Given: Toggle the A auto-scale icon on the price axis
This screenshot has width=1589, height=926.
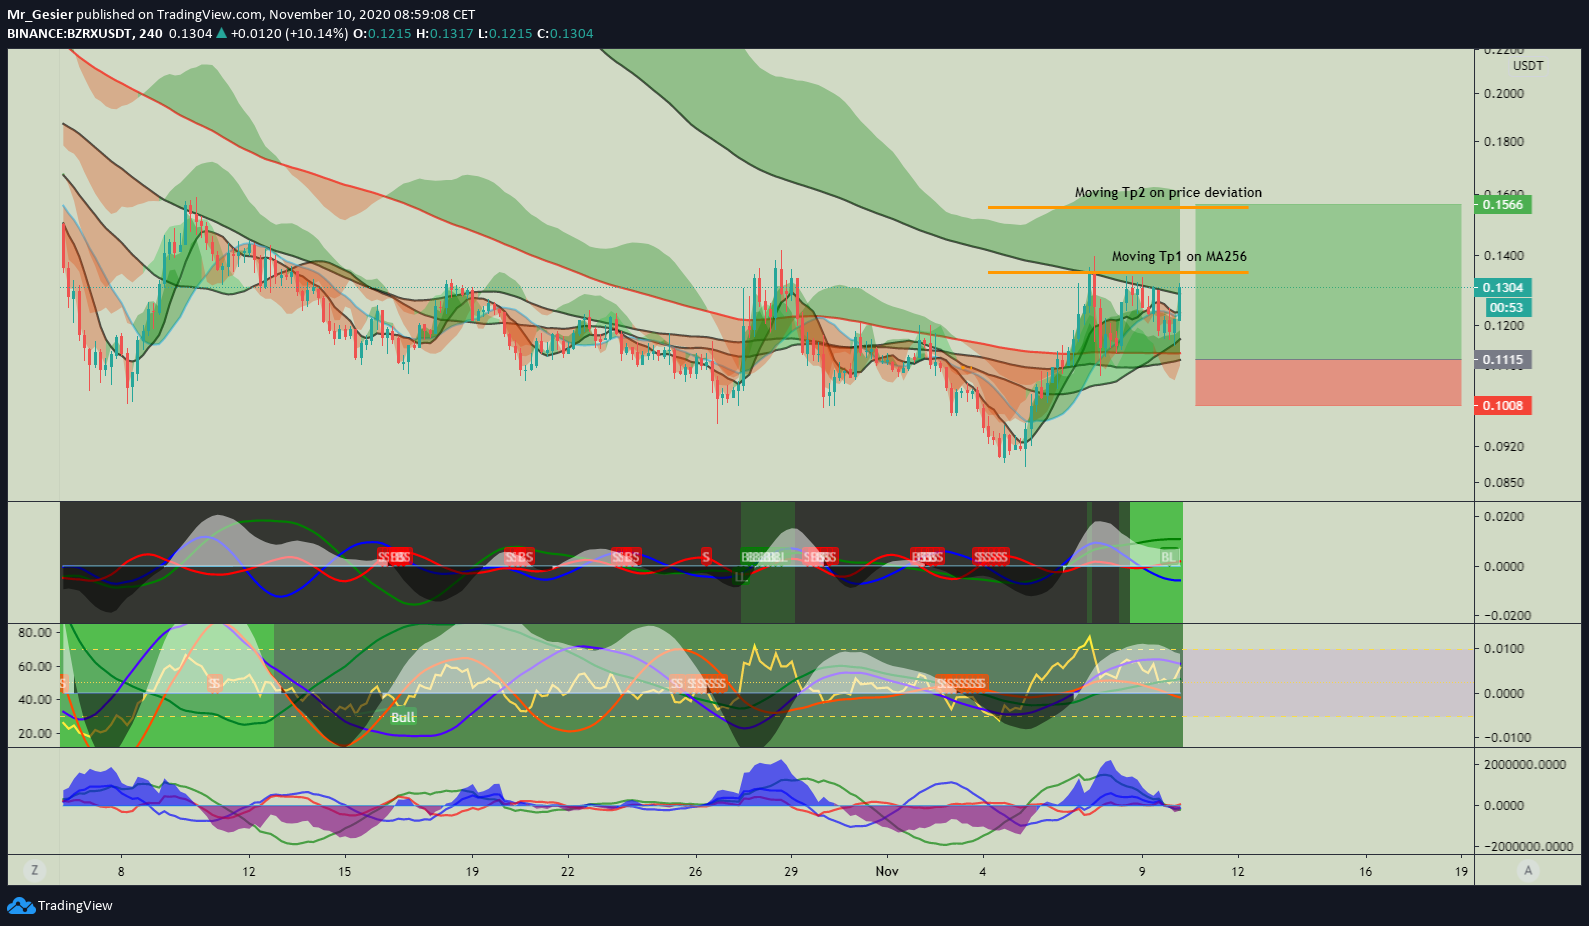Looking at the screenshot, I should [x=1527, y=871].
